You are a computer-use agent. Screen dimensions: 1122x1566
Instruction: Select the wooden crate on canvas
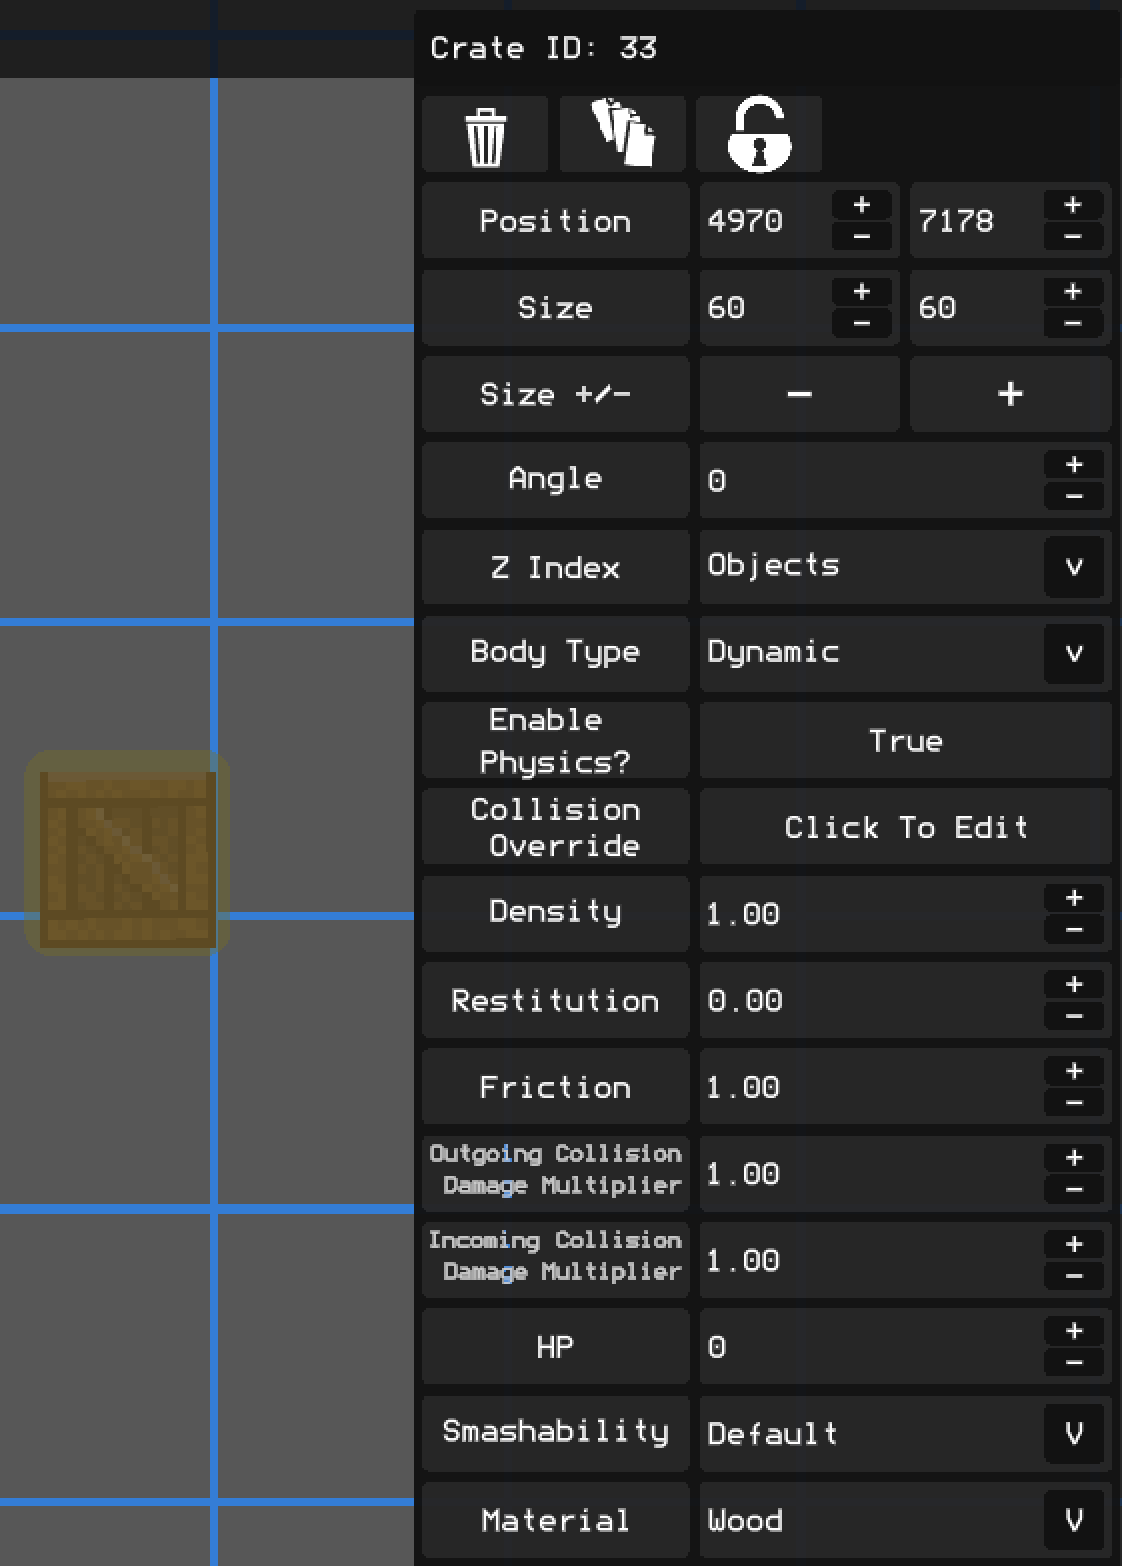(128, 853)
